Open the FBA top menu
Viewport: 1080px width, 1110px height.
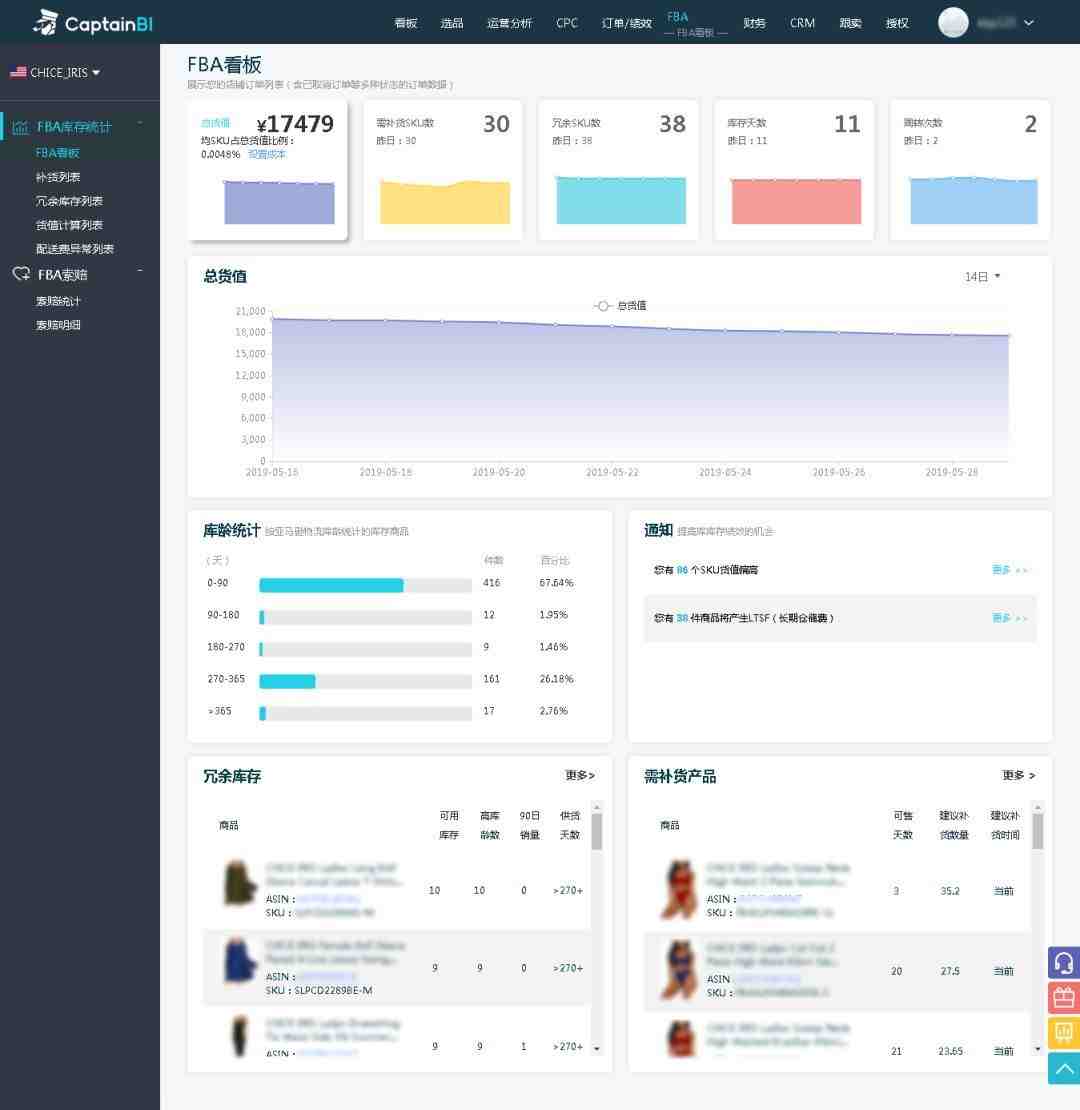[677, 16]
